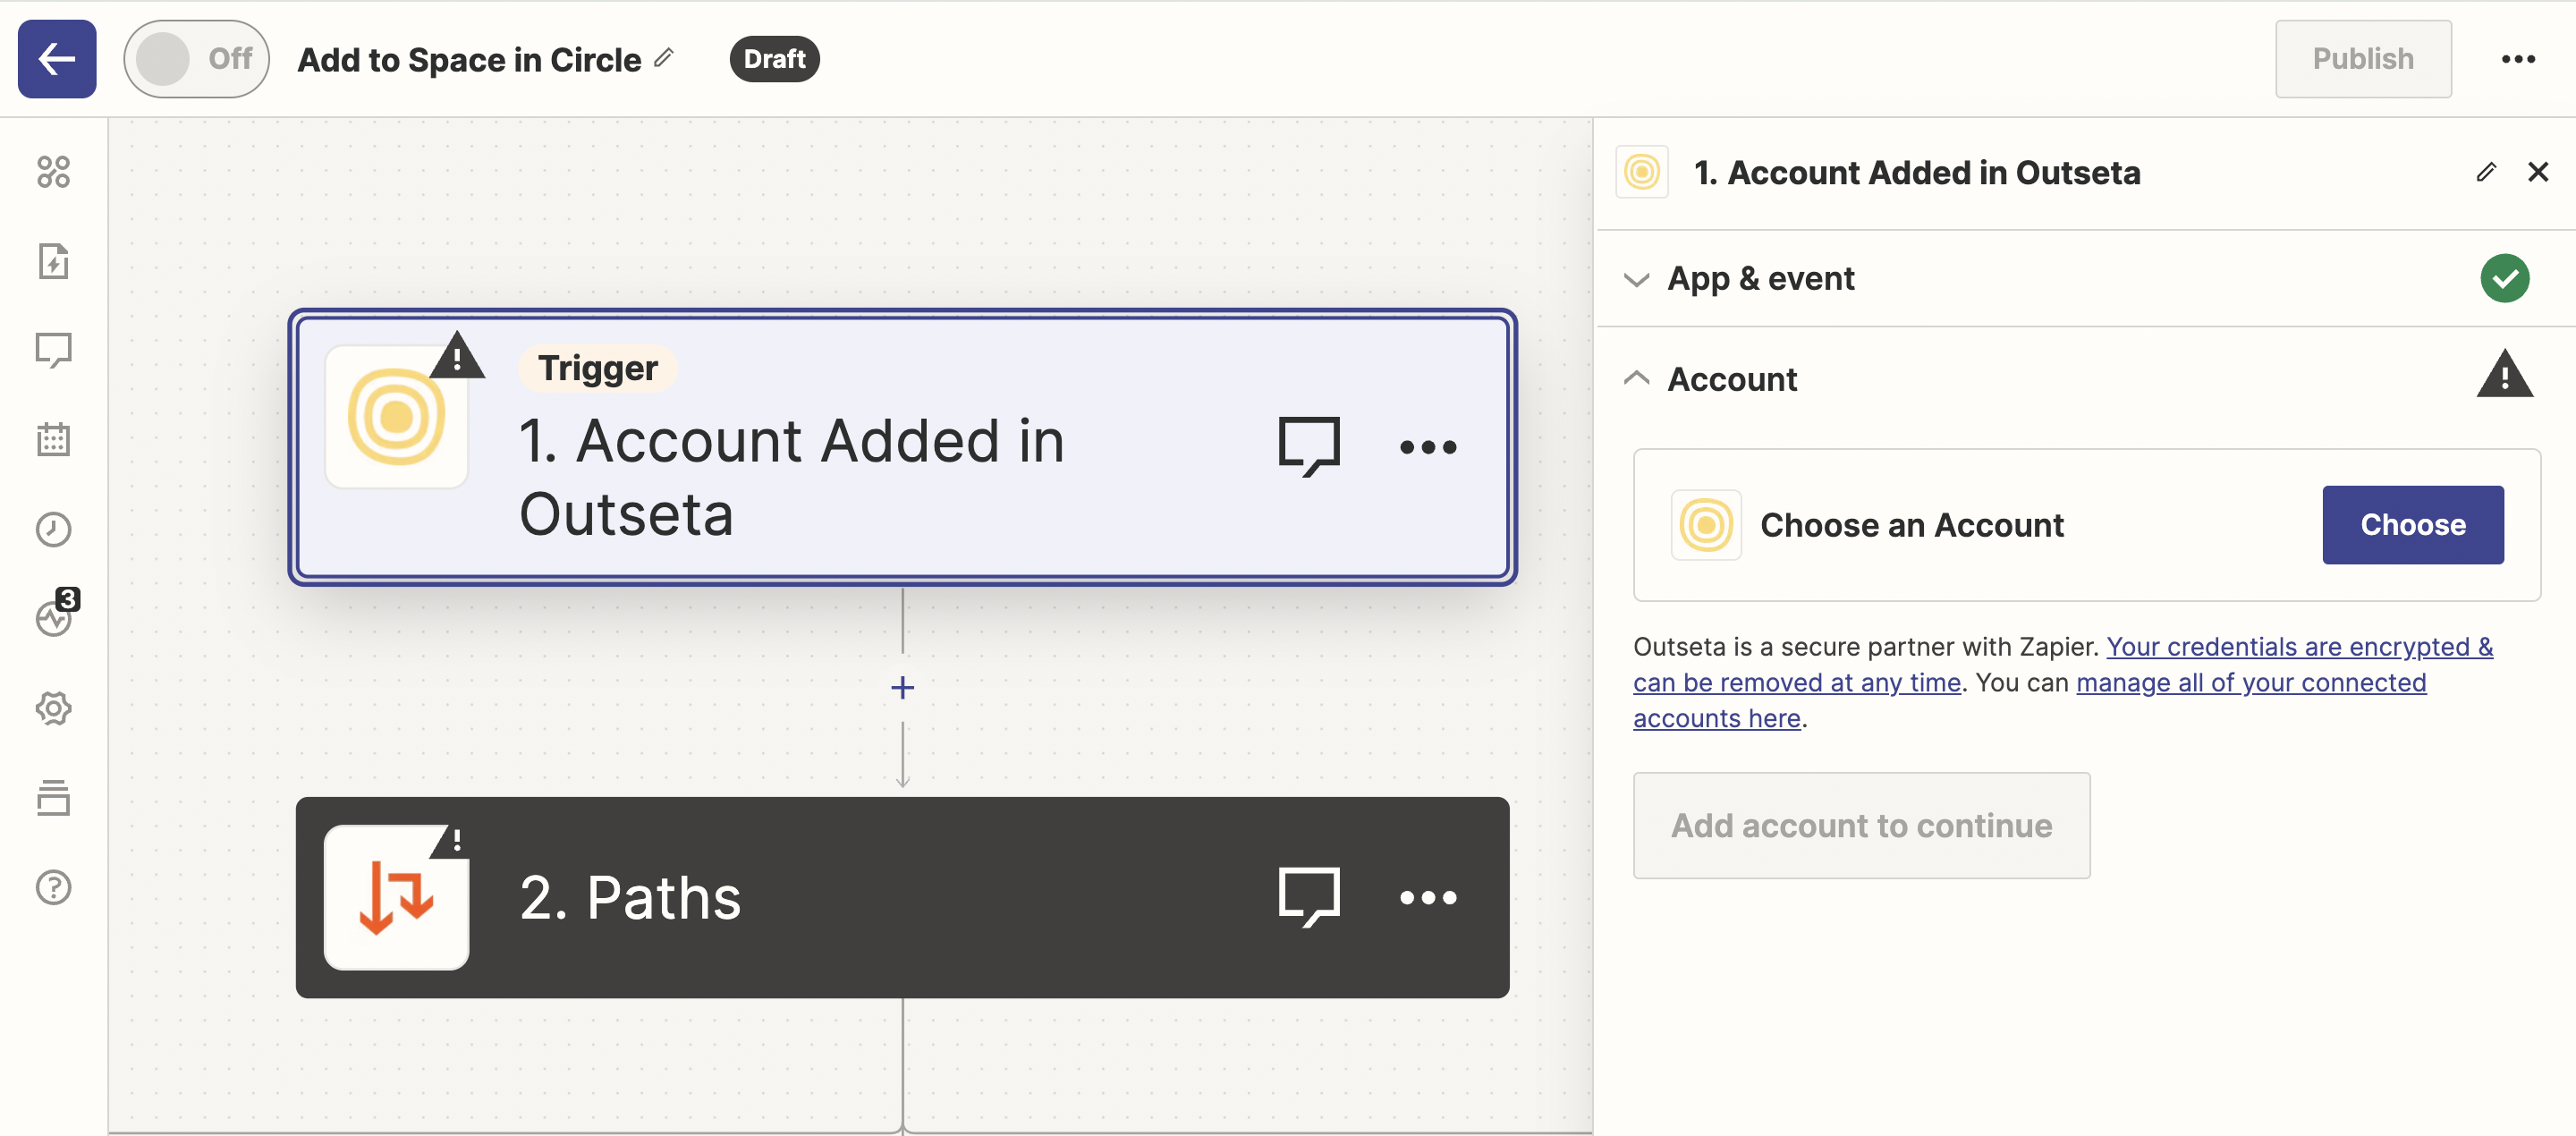This screenshot has width=2576, height=1136.
Task: Collapse the Account section
Action: (1732, 380)
